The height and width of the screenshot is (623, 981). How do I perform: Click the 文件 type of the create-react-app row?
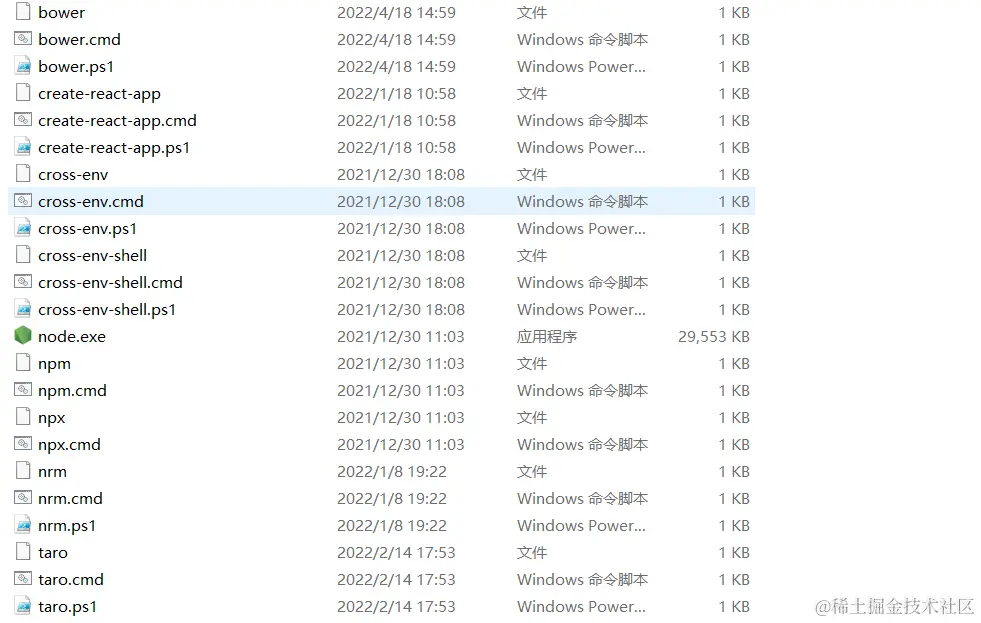[x=532, y=94]
